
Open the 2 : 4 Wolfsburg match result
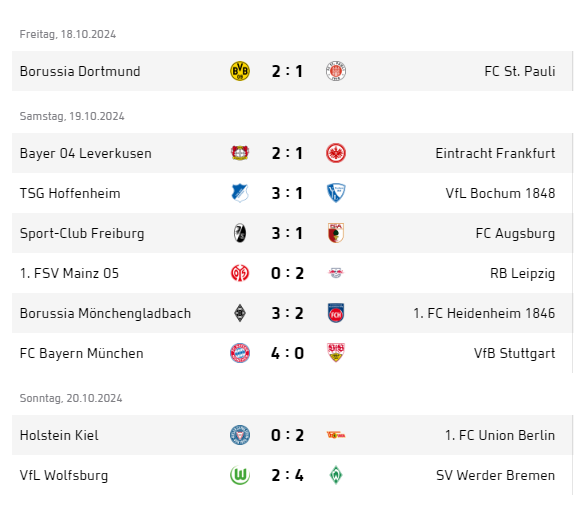(287, 475)
